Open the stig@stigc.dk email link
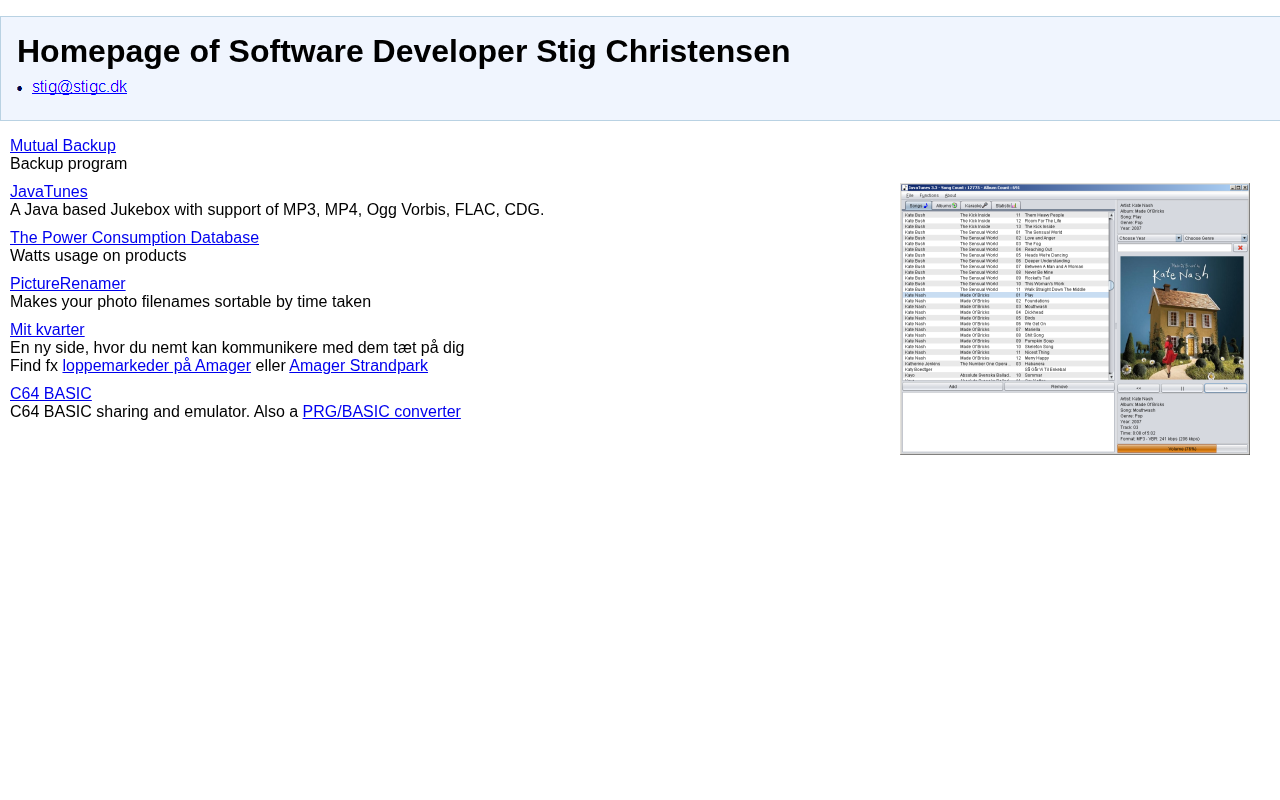The width and height of the screenshot is (1280, 800). coord(79,87)
